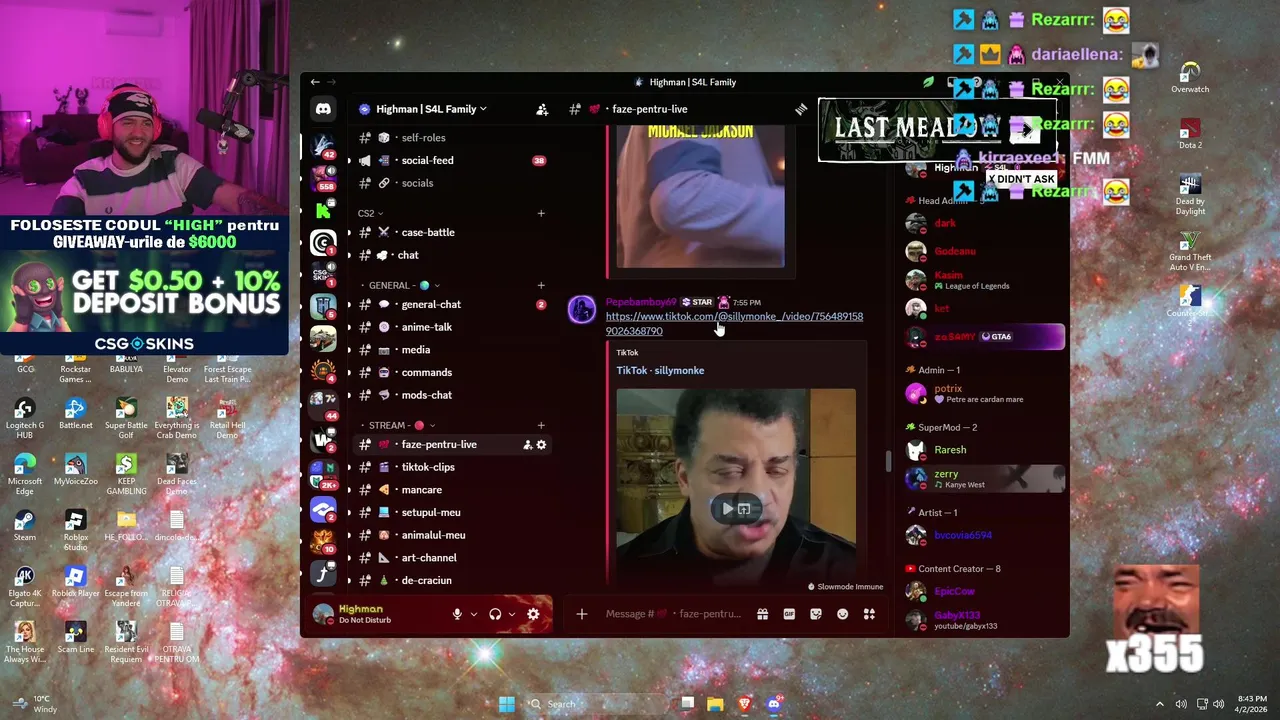
Task: Mute microphone in Discord user panel
Action: [x=457, y=614]
